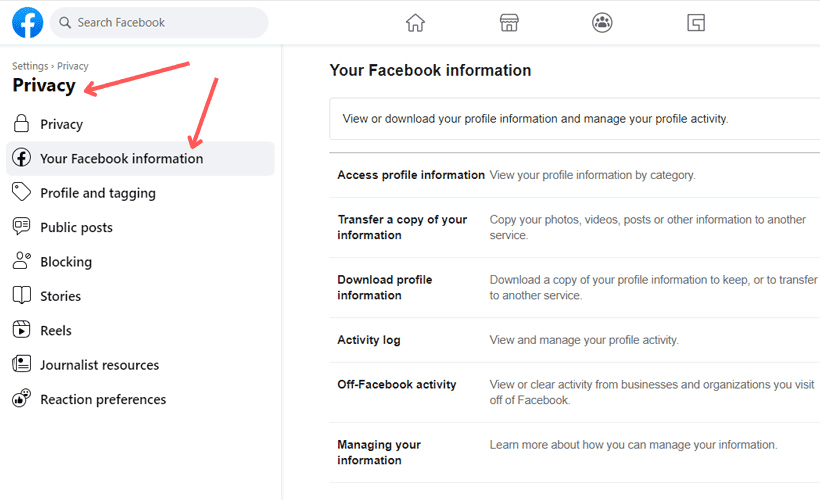The height and width of the screenshot is (500, 820).
Task: Select Your Facebook information menu item
Action: click(121, 159)
